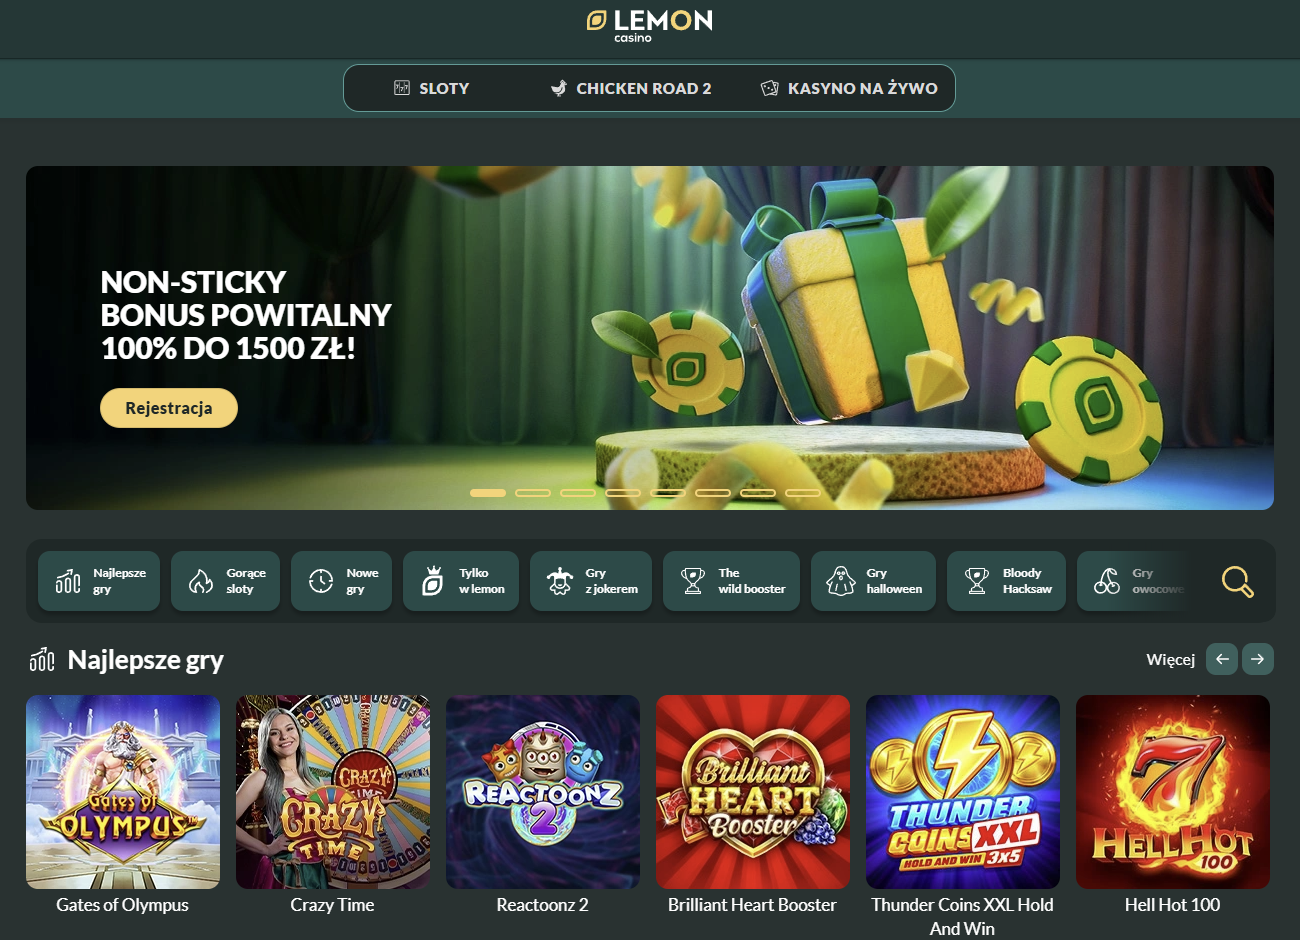Select the Bloody Hacksaw category
Viewport: 1300px width, 940px height.
(x=1006, y=581)
